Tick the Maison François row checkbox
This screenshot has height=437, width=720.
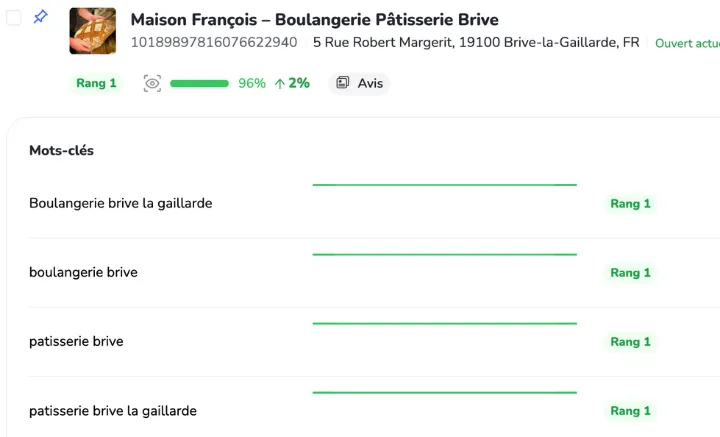point(14,18)
